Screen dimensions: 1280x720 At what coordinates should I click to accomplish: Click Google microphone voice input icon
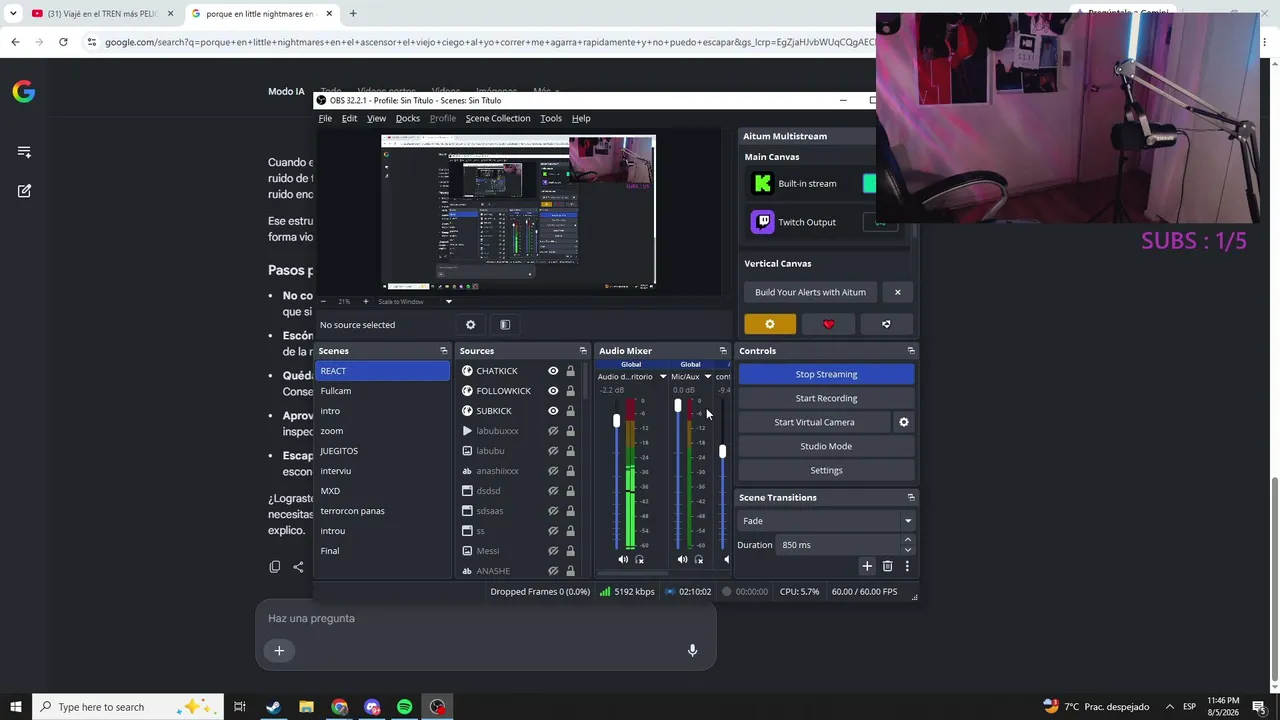[692, 650]
